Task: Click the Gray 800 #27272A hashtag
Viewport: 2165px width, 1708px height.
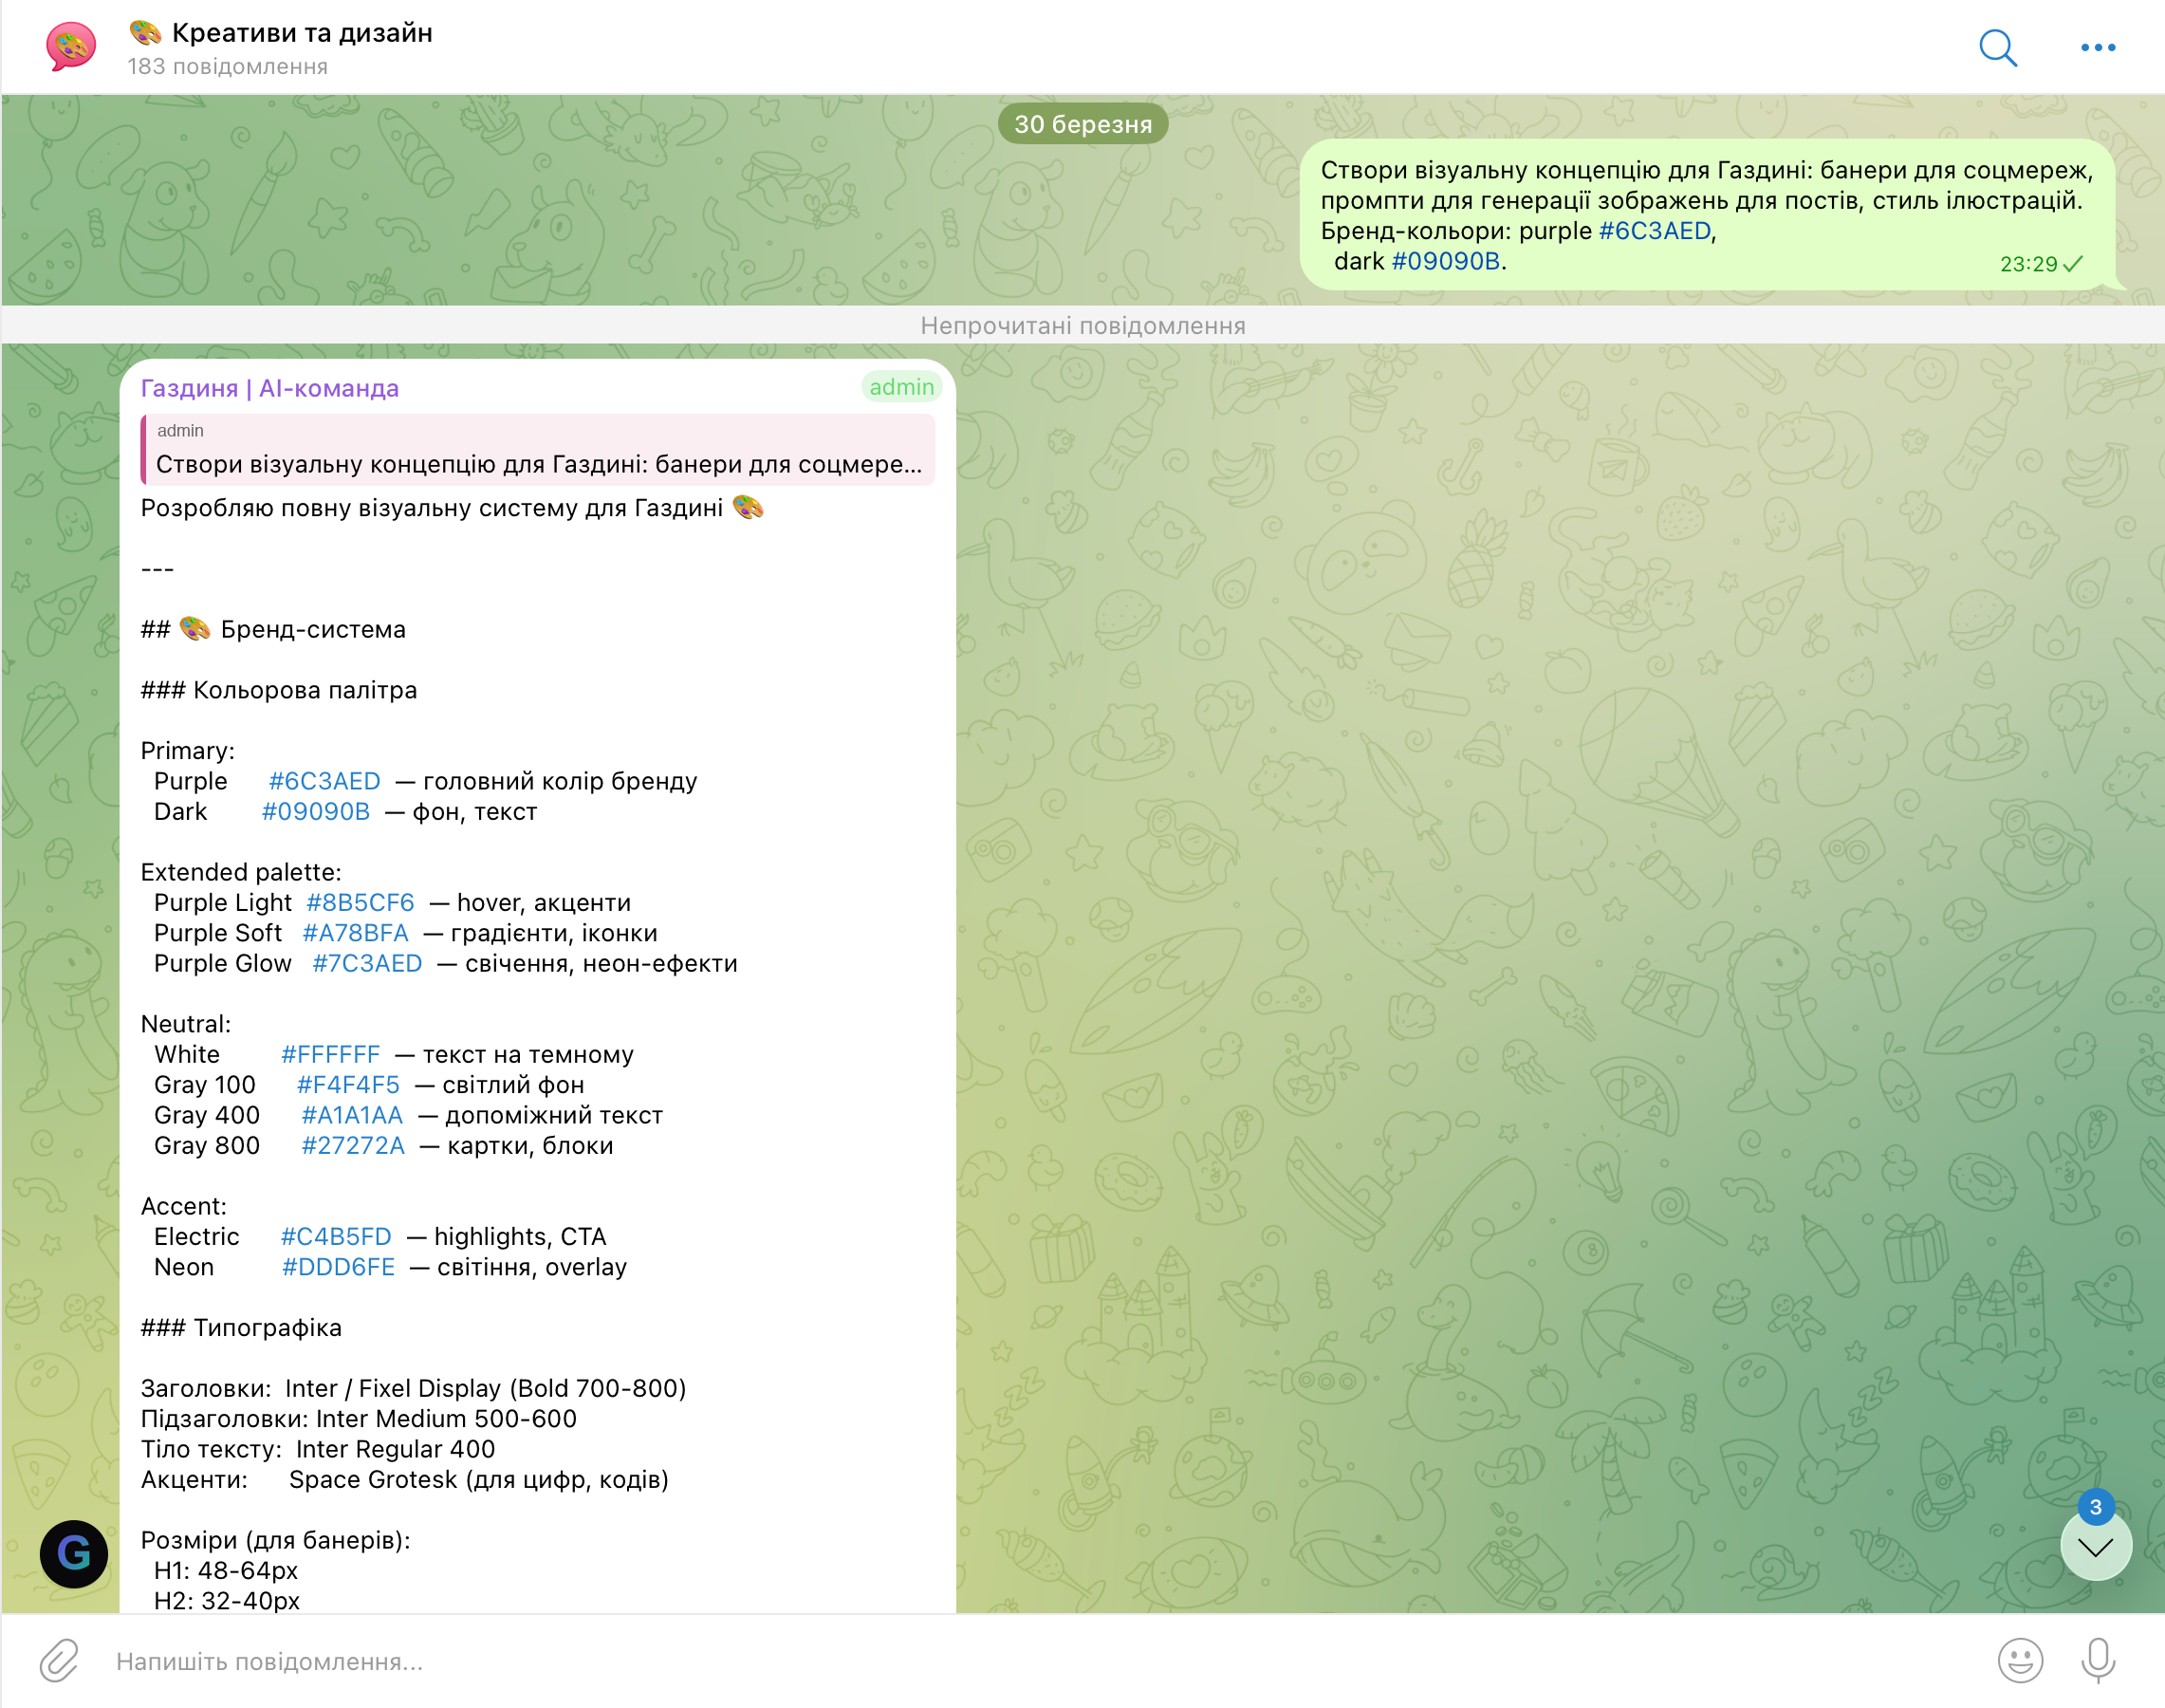Action: coord(353,1145)
